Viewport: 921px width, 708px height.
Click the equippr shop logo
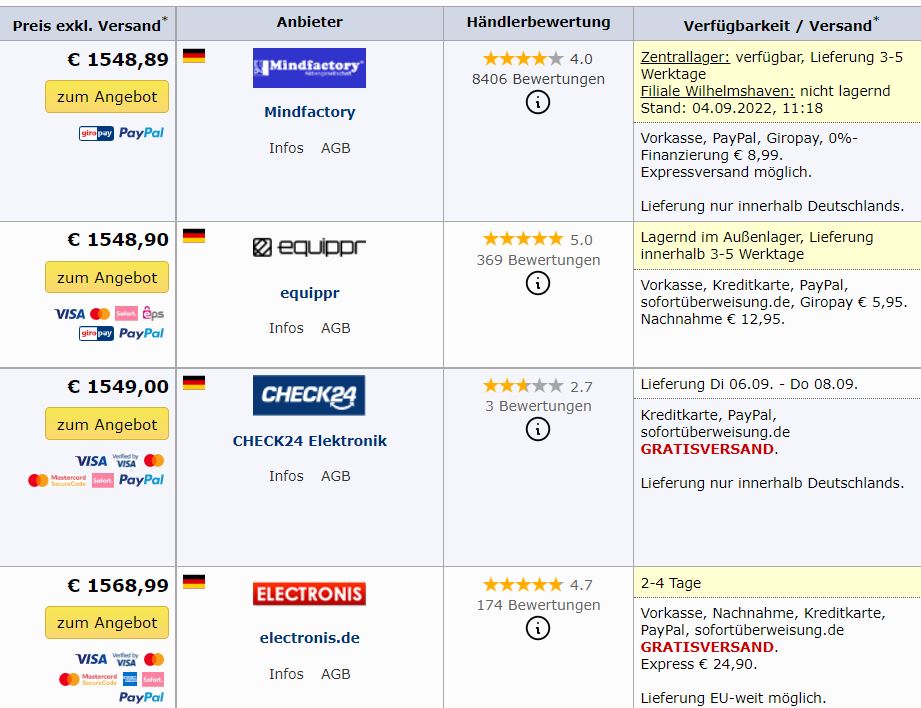[x=309, y=248]
